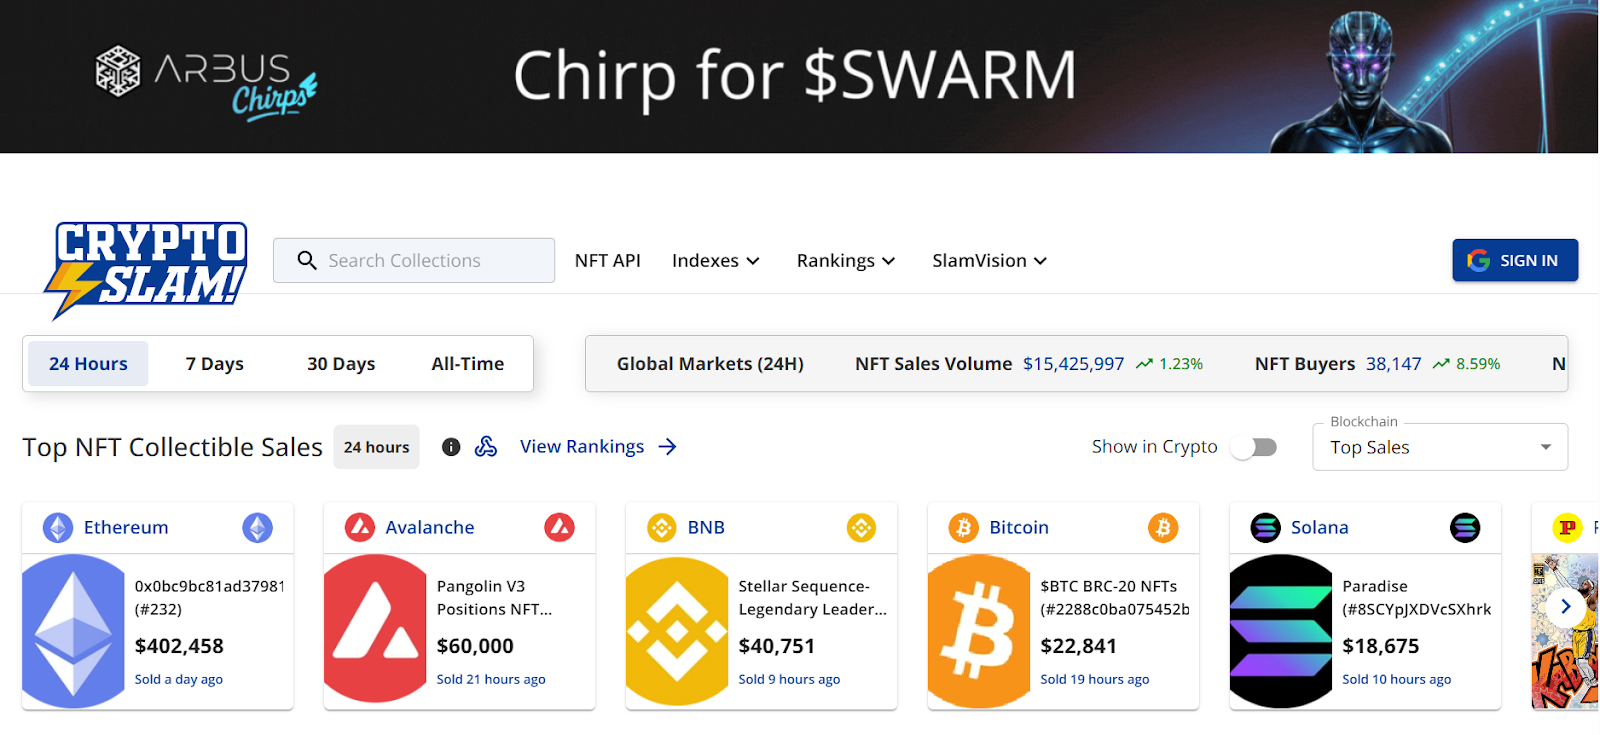
Task: Click the $BTC BRC-20 NFTs title
Action: point(1115,598)
